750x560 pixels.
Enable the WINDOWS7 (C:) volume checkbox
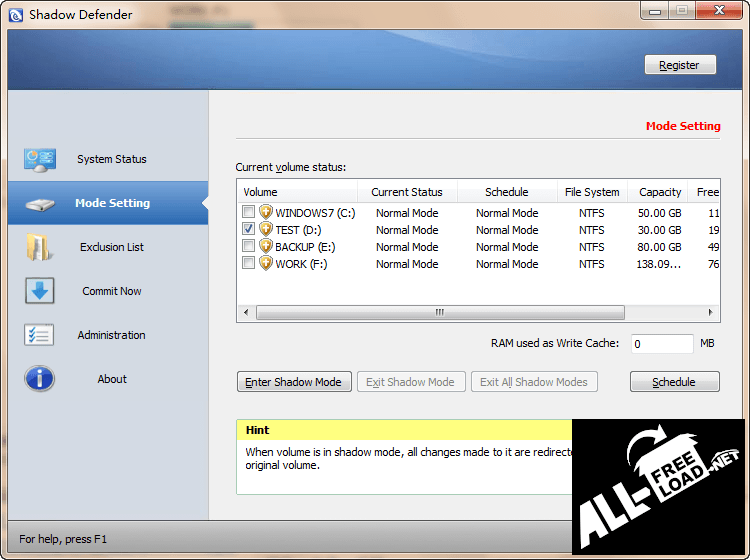click(x=248, y=213)
